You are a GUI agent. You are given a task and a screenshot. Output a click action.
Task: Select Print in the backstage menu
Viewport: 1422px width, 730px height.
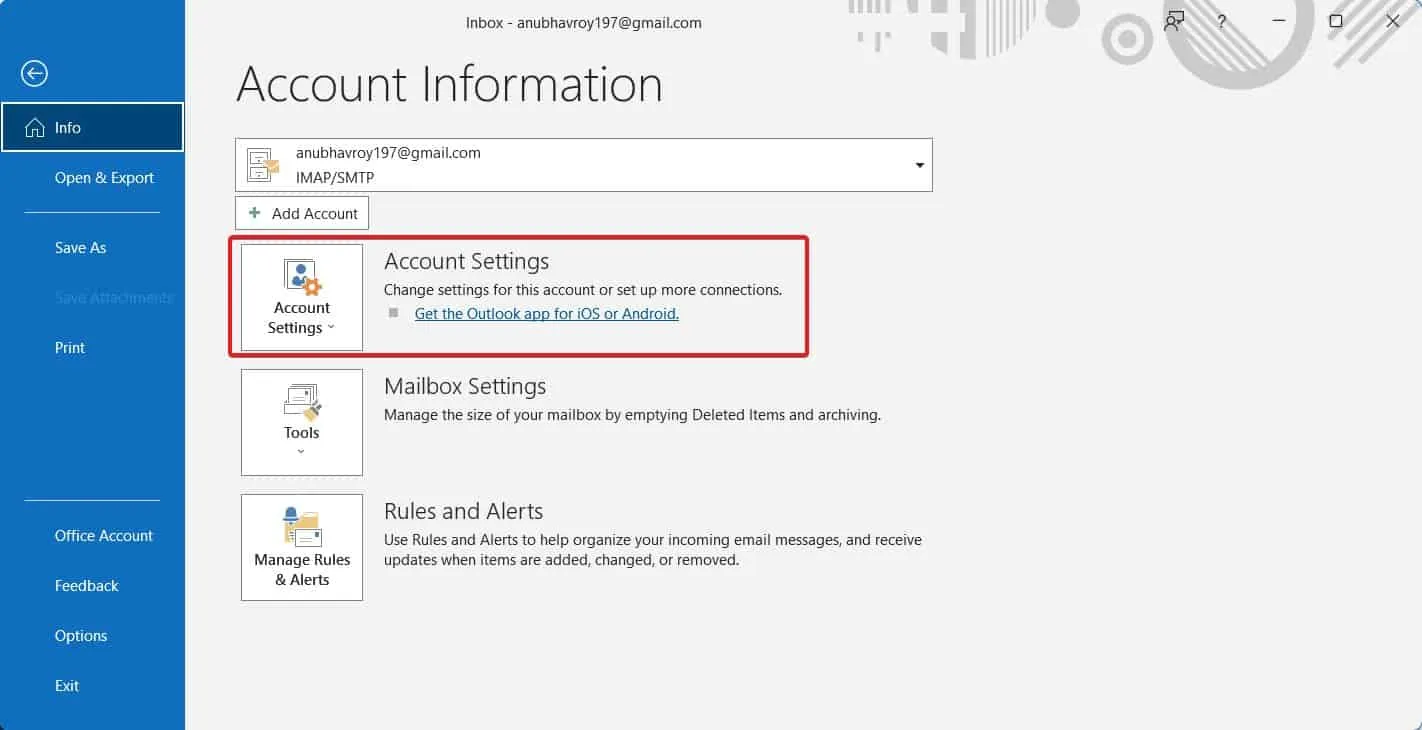[70, 348]
